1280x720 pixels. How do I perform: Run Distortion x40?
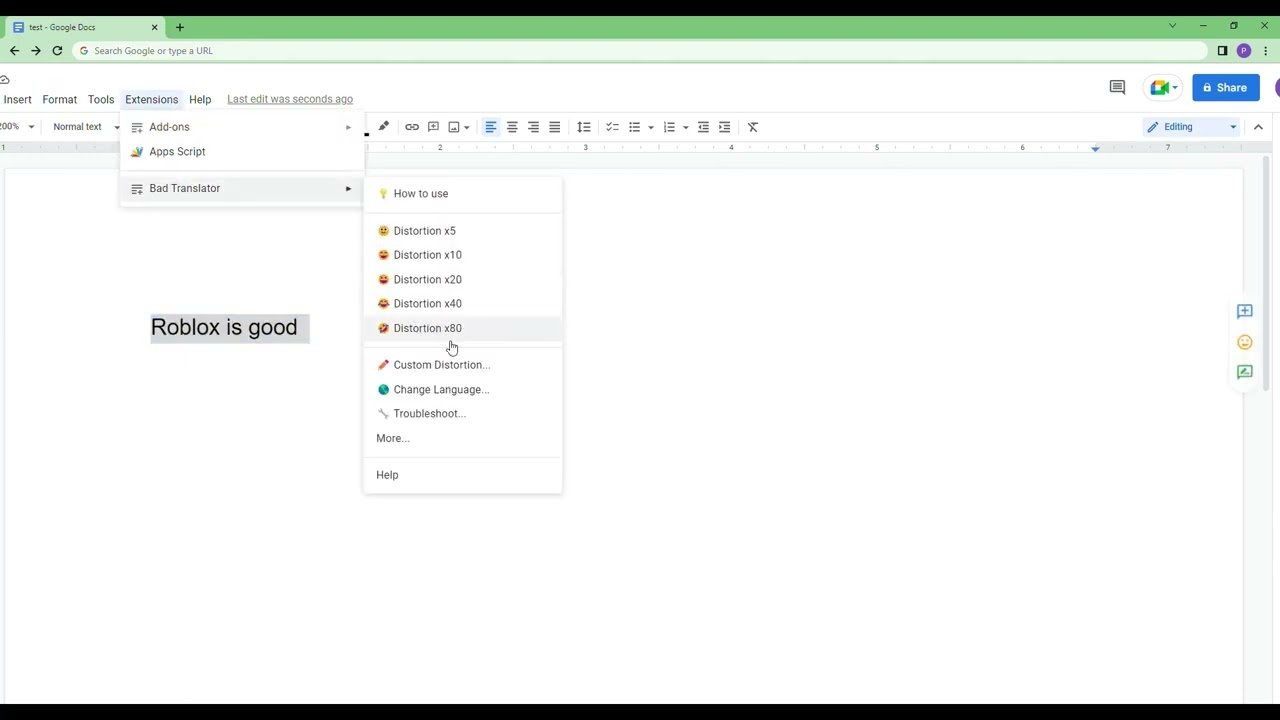coord(463,304)
